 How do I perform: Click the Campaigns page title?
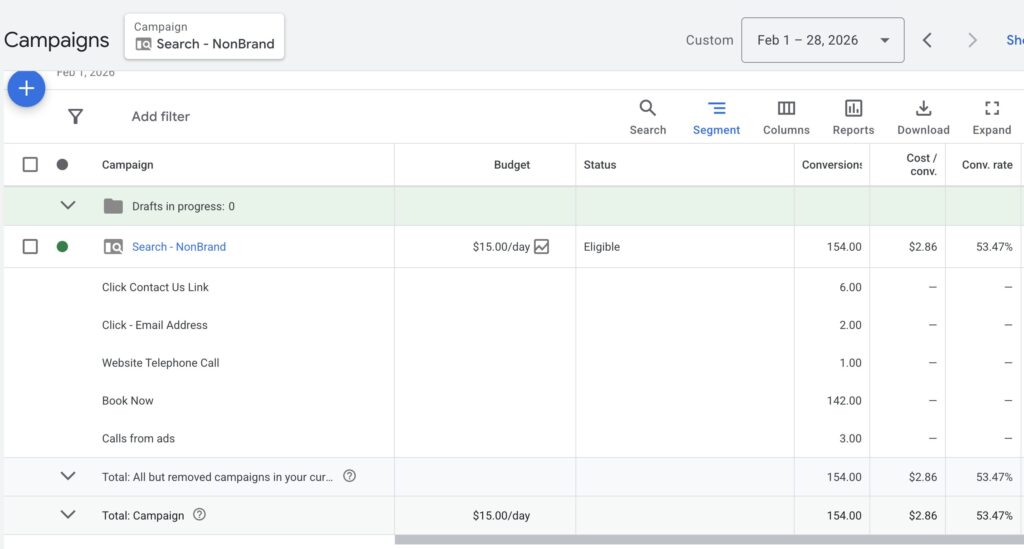[x=56, y=40]
